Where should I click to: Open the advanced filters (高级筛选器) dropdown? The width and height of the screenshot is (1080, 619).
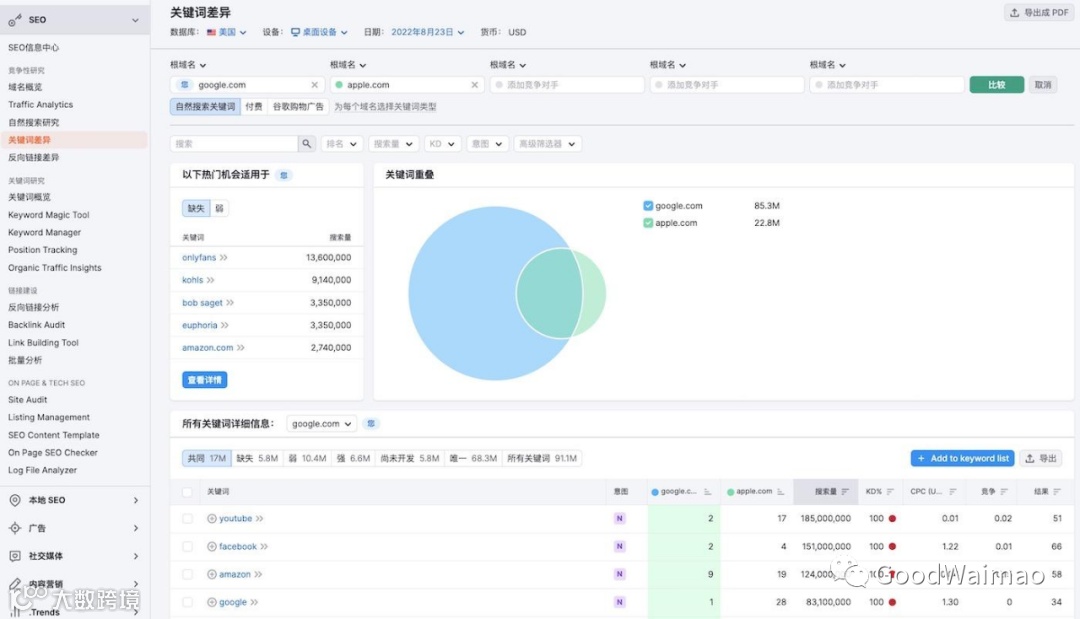pyautogui.click(x=547, y=143)
